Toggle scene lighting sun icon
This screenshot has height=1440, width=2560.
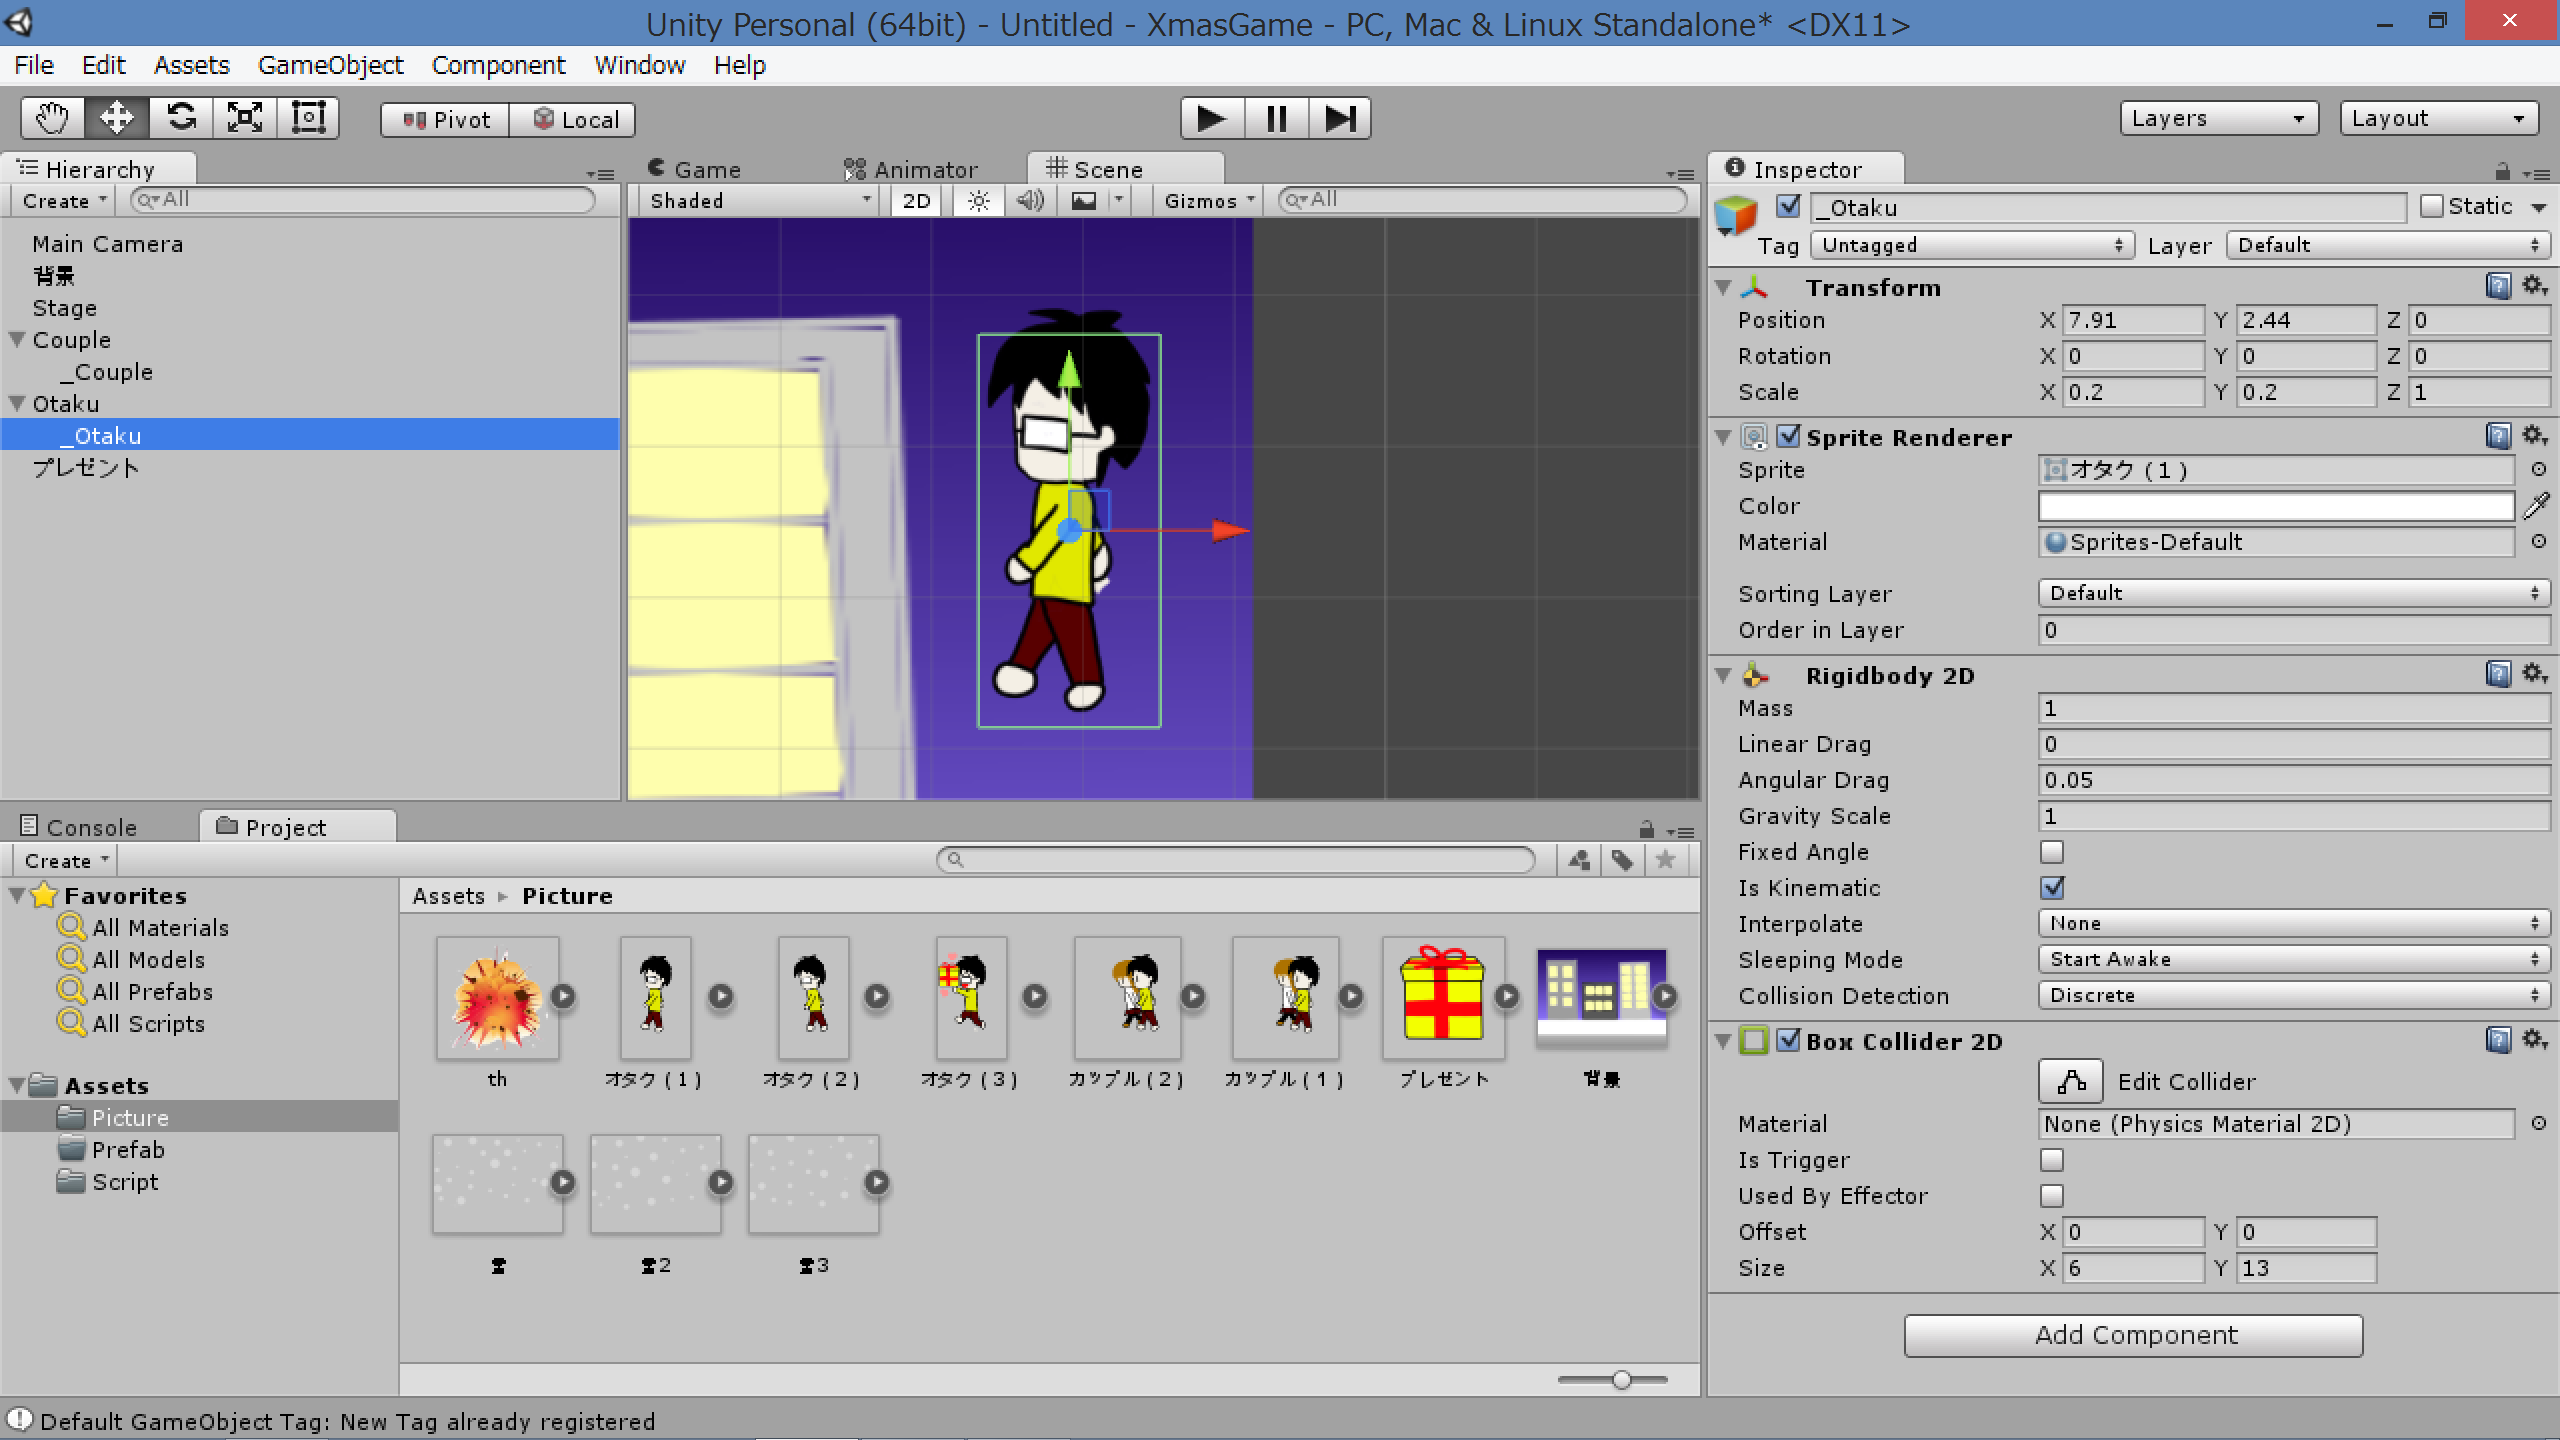[978, 201]
